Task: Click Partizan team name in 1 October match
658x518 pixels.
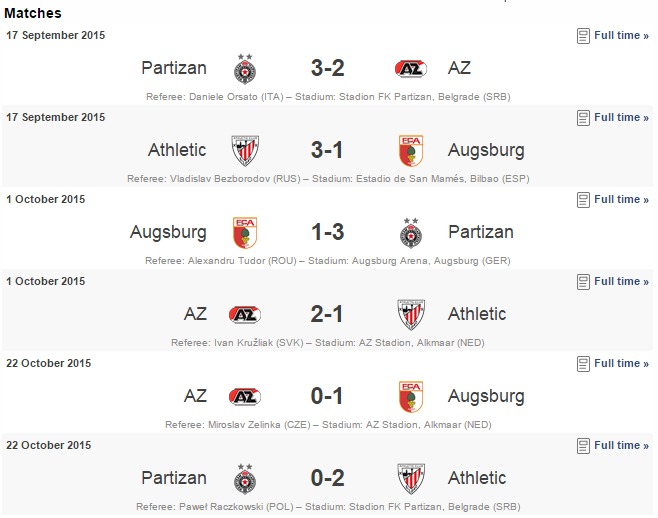Action: tap(481, 232)
